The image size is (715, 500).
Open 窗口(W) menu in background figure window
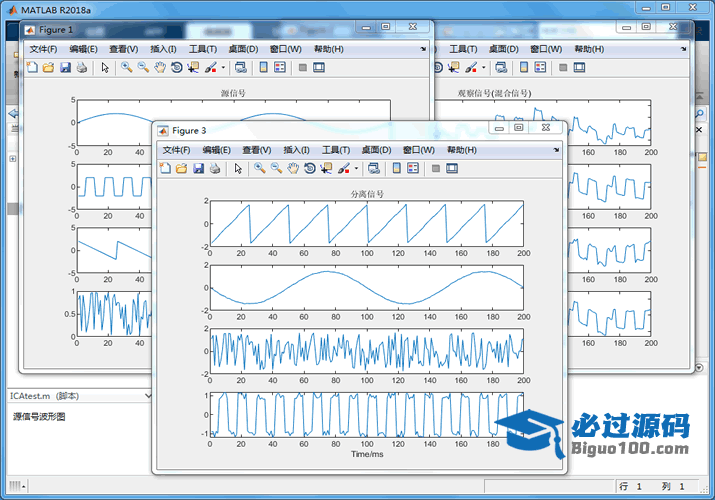point(546,49)
